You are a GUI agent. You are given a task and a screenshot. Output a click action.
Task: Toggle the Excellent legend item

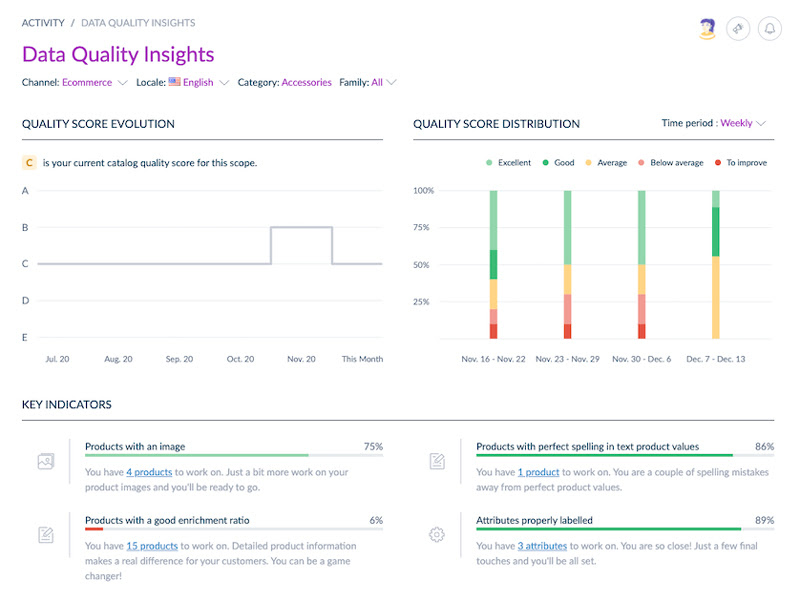point(509,162)
